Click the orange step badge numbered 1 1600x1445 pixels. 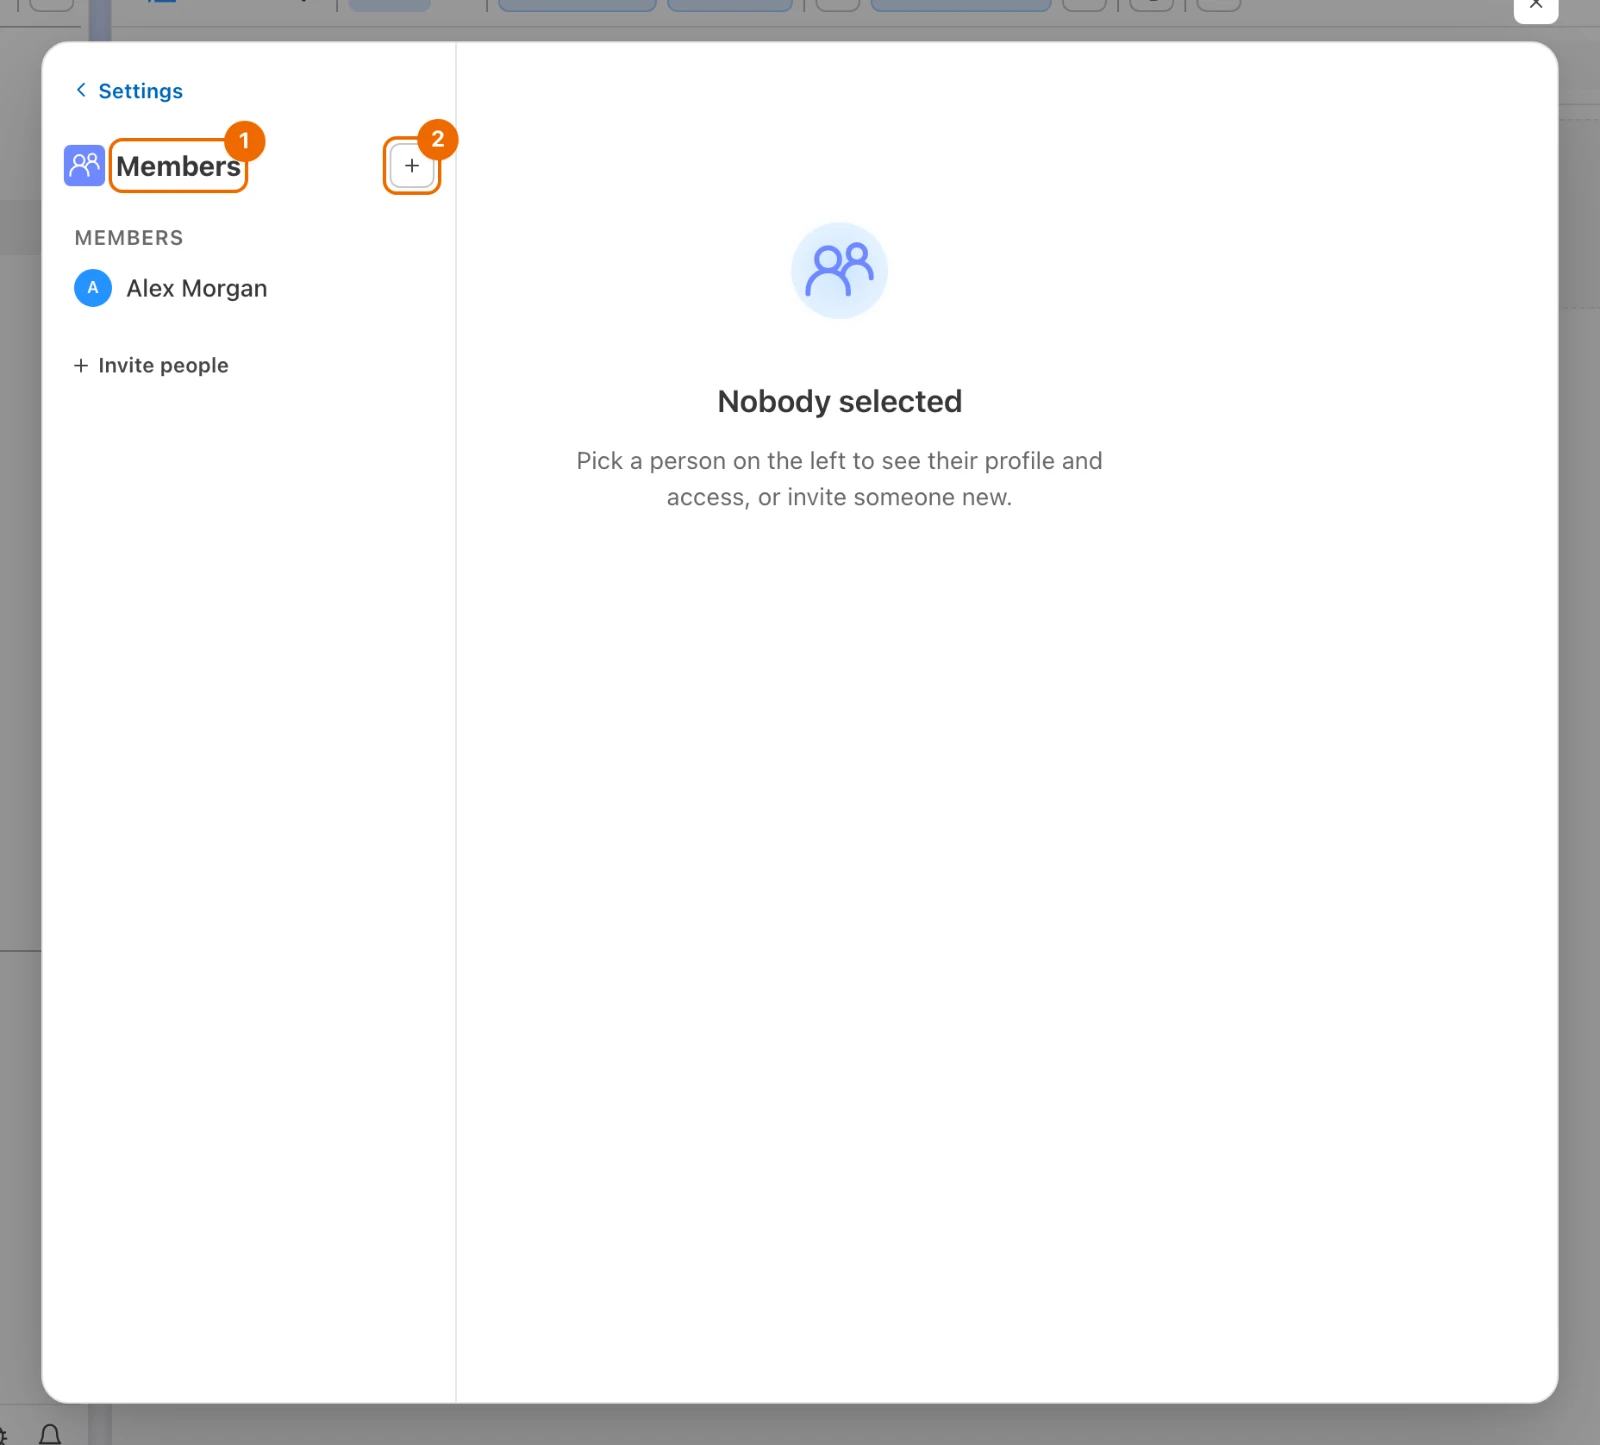tap(244, 141)
